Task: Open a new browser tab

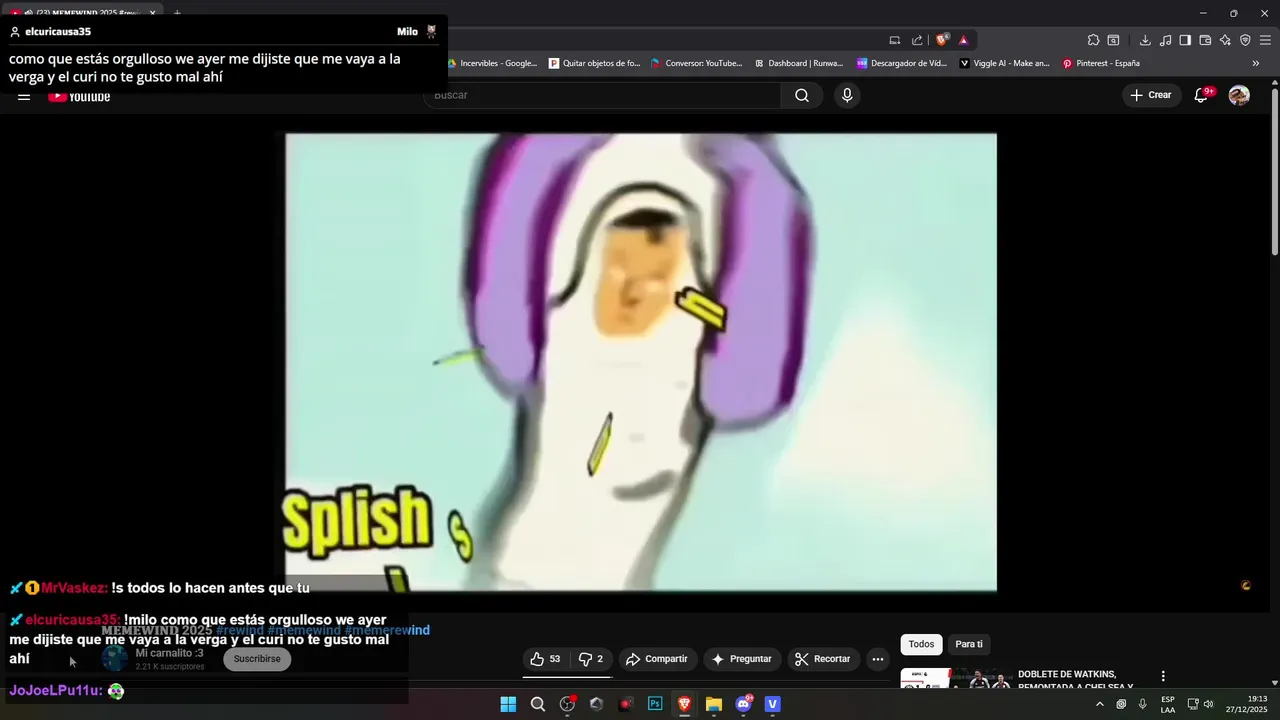Action: coord(177,13)
